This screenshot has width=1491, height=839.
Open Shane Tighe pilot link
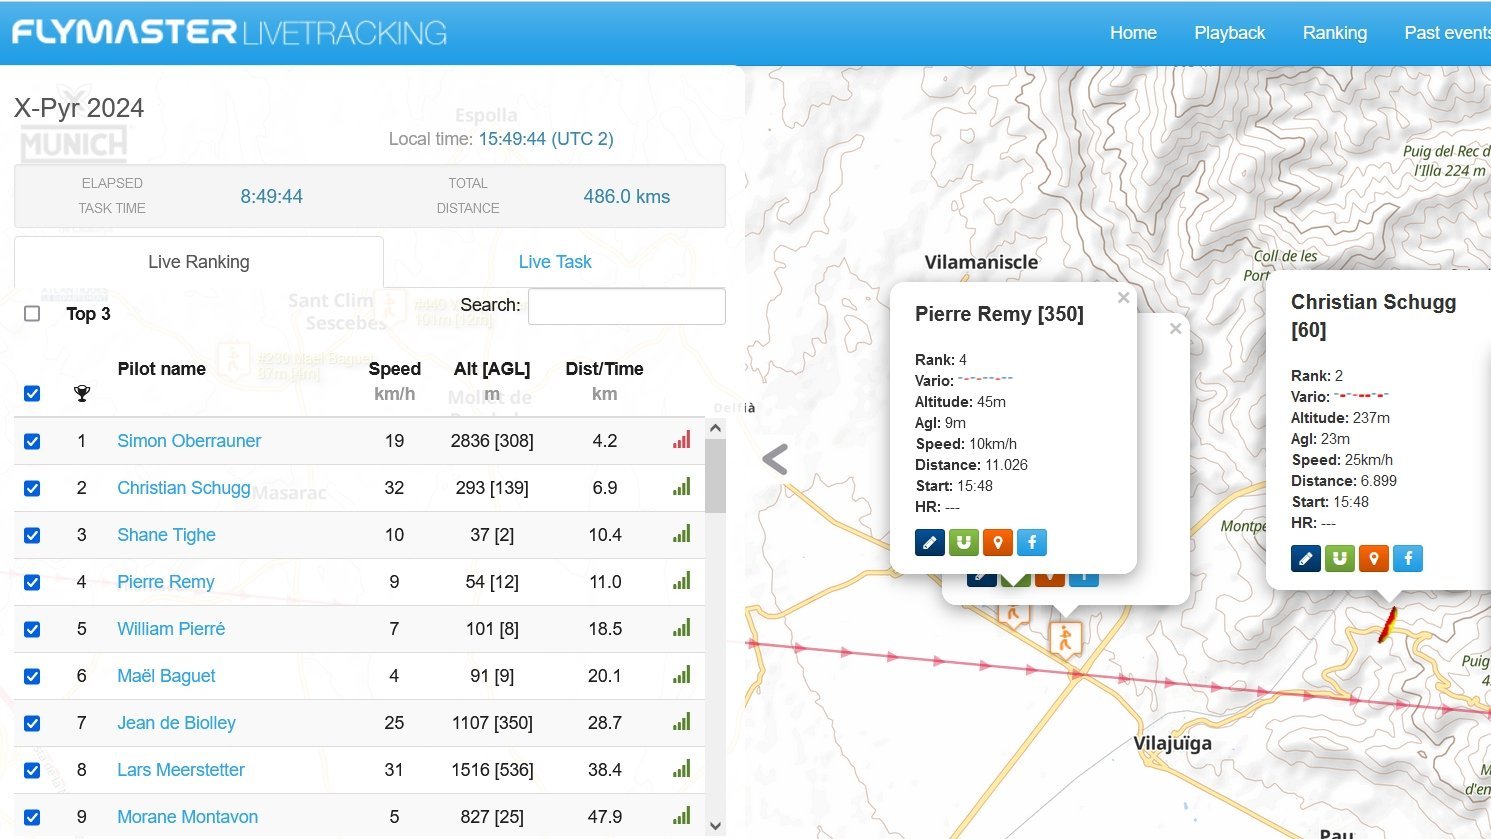pos(166,535)
